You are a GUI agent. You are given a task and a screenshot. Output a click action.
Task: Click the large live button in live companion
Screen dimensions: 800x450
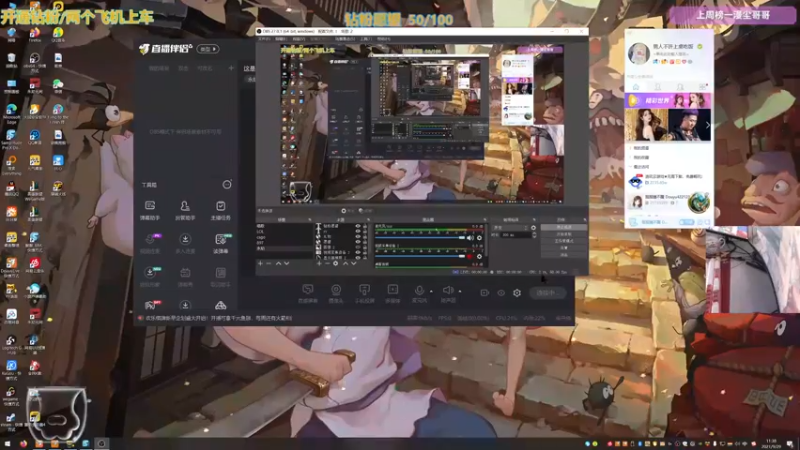(x=548, y=293)
